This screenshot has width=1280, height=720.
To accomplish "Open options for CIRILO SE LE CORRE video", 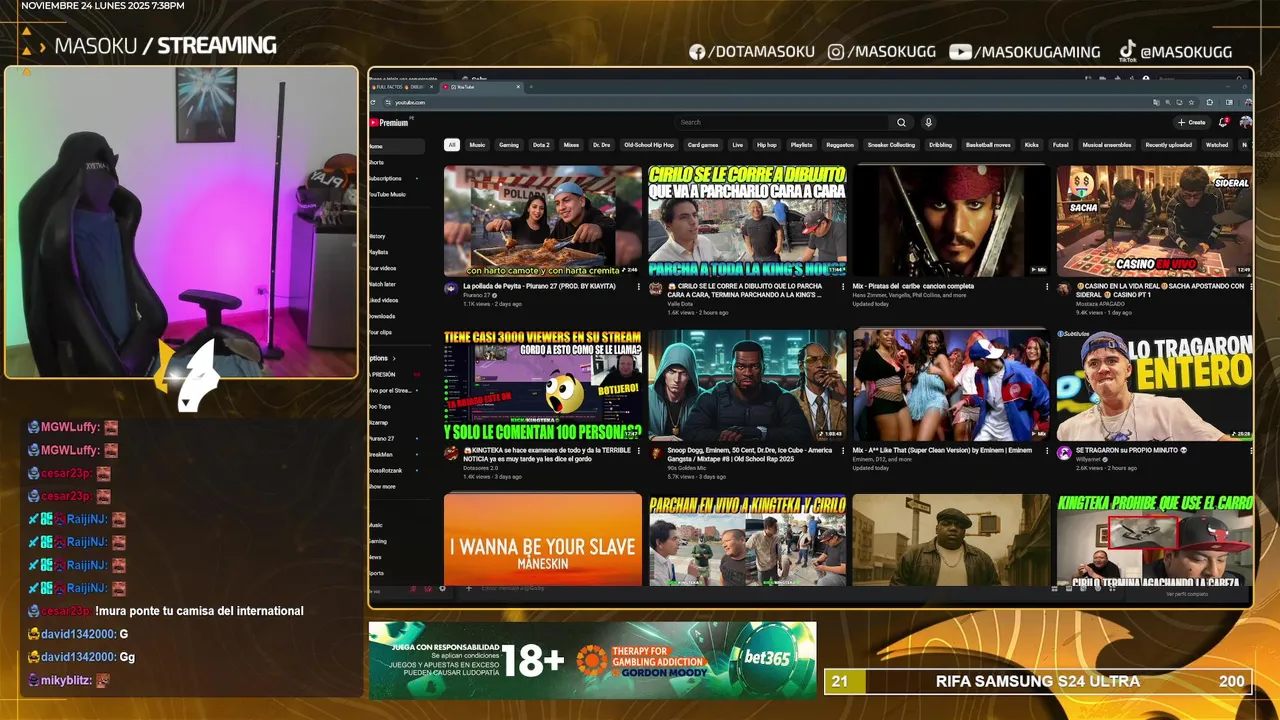I will click(x=842, y=286).
